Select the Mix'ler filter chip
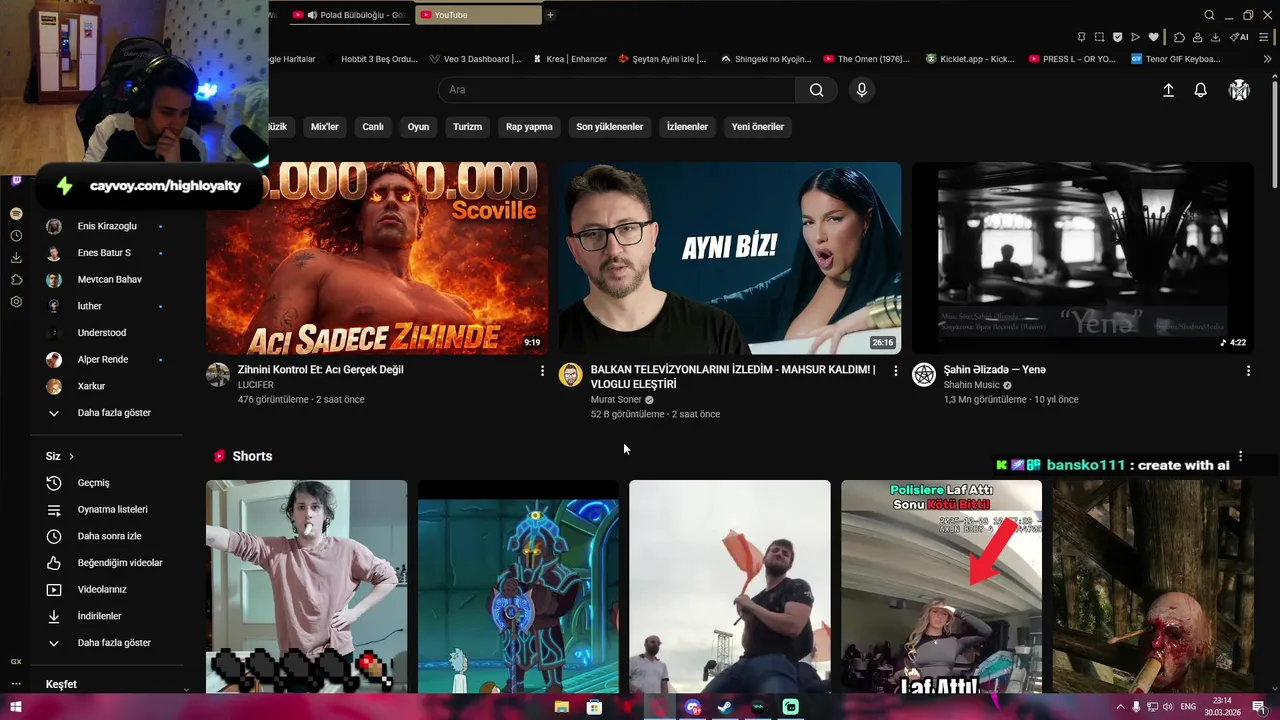This screenshot has height=720, width=1280. 325,127
